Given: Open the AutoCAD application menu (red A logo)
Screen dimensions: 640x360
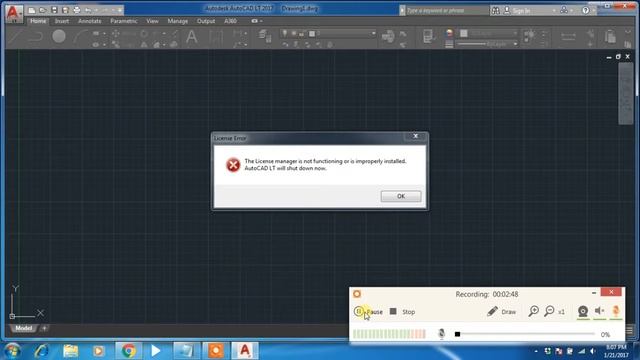Looking at the screenshot, I should click(x=13, y=13).
